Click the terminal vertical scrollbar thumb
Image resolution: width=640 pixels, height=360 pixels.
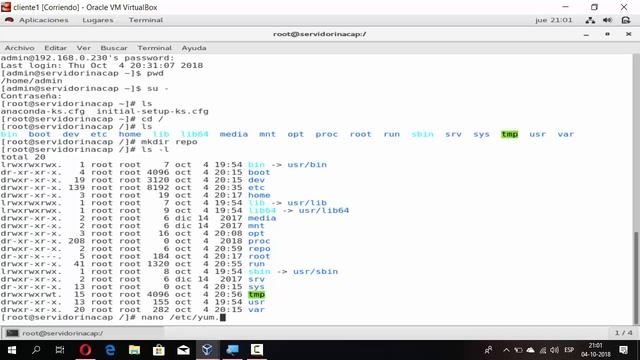(636, 278)
